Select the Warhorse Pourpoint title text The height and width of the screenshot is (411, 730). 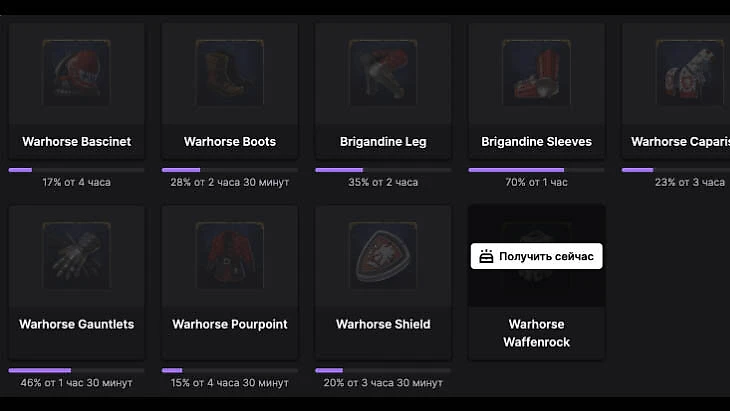tap(230, 324)
